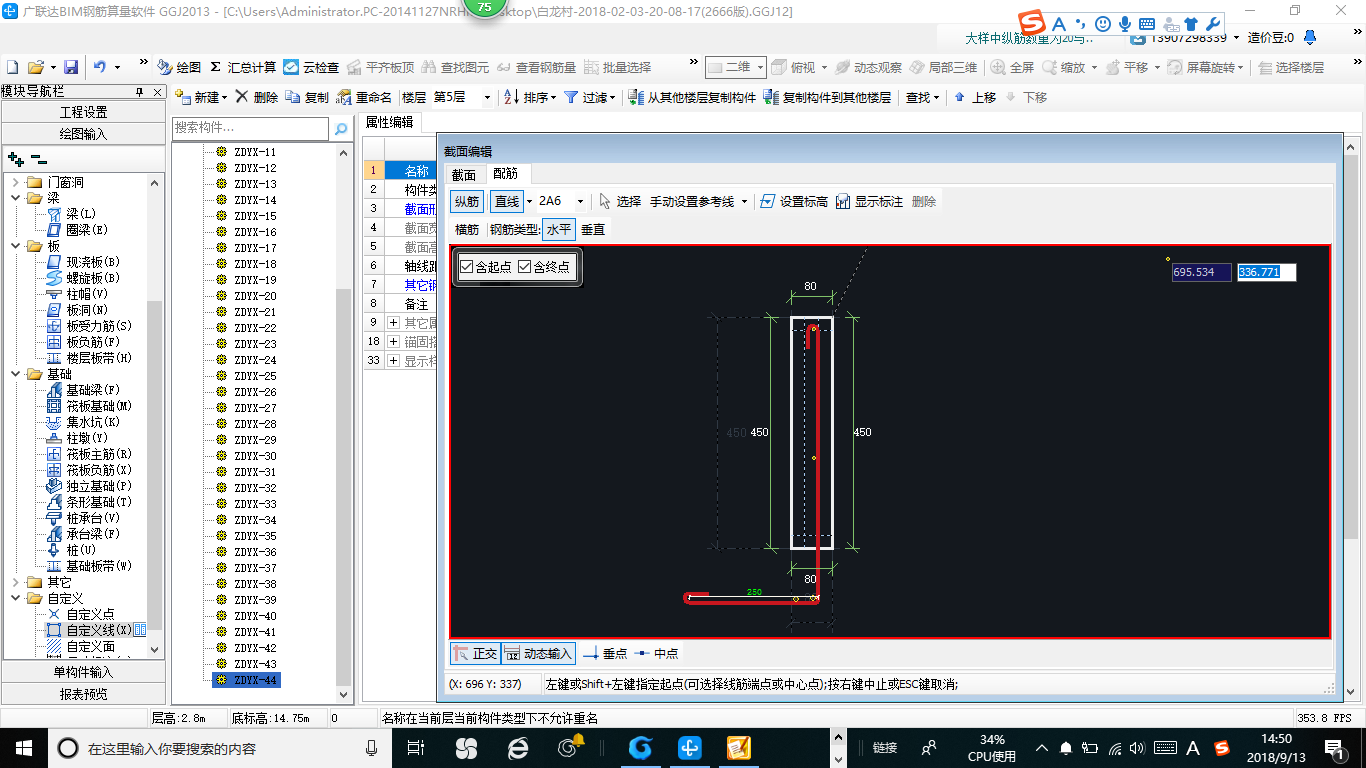This screenshot has width=1366, height=768.
Task: Click the 336.771 coordinate input box
Action: coord(1267,272)
